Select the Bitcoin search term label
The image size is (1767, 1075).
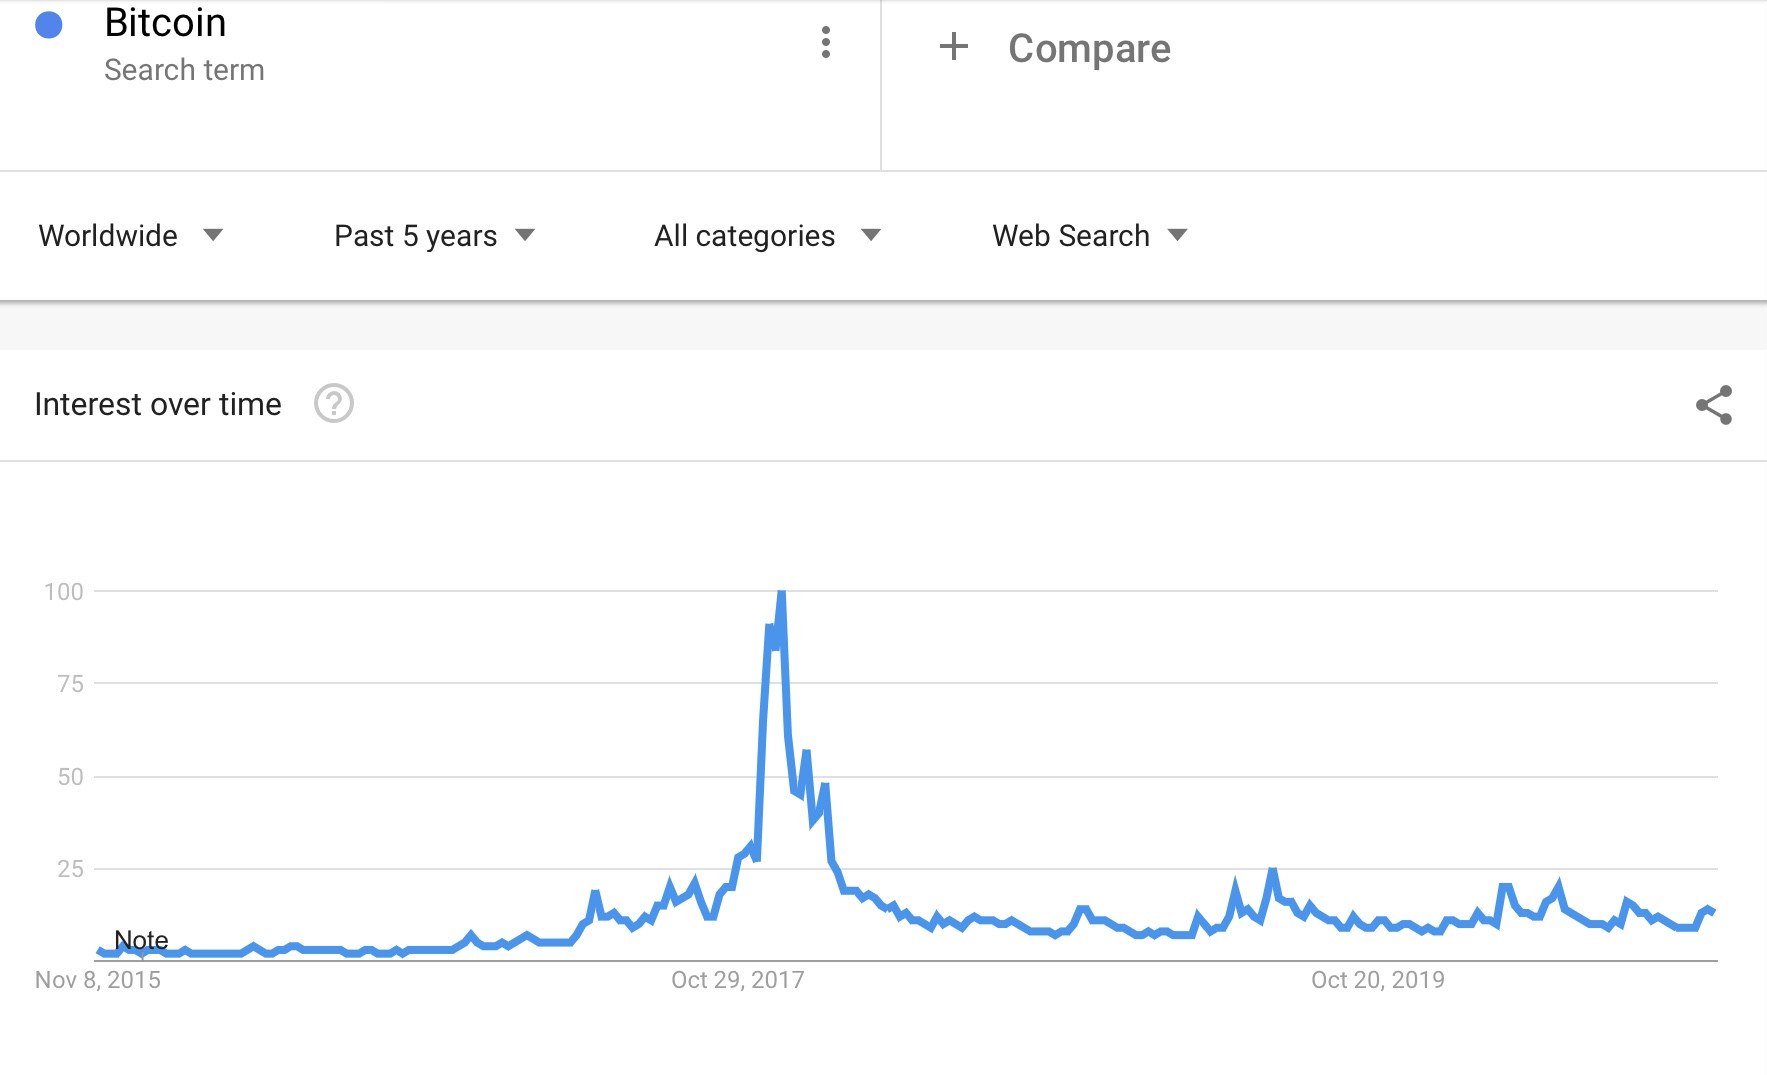pos(166,23)
